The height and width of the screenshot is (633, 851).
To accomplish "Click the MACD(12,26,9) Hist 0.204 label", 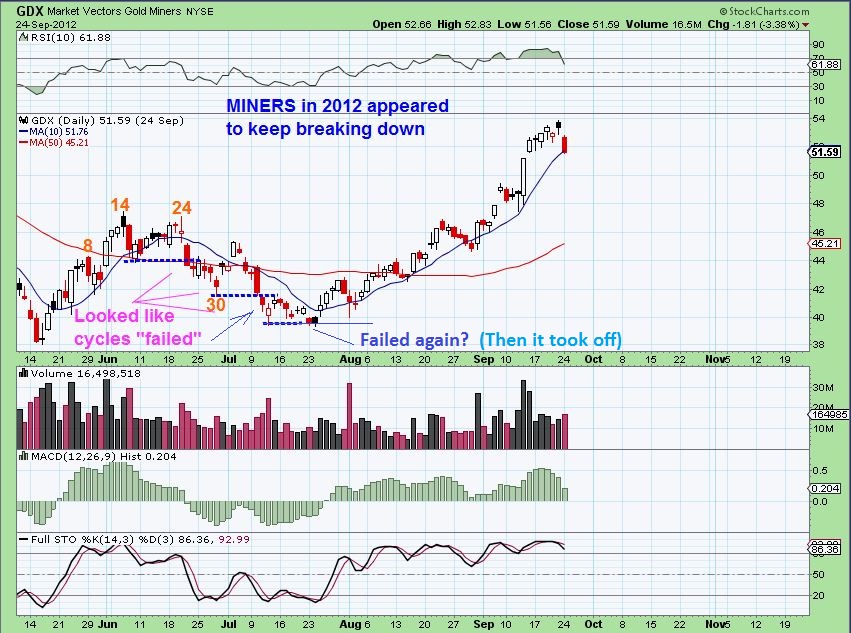I will (x=104, y=457).
